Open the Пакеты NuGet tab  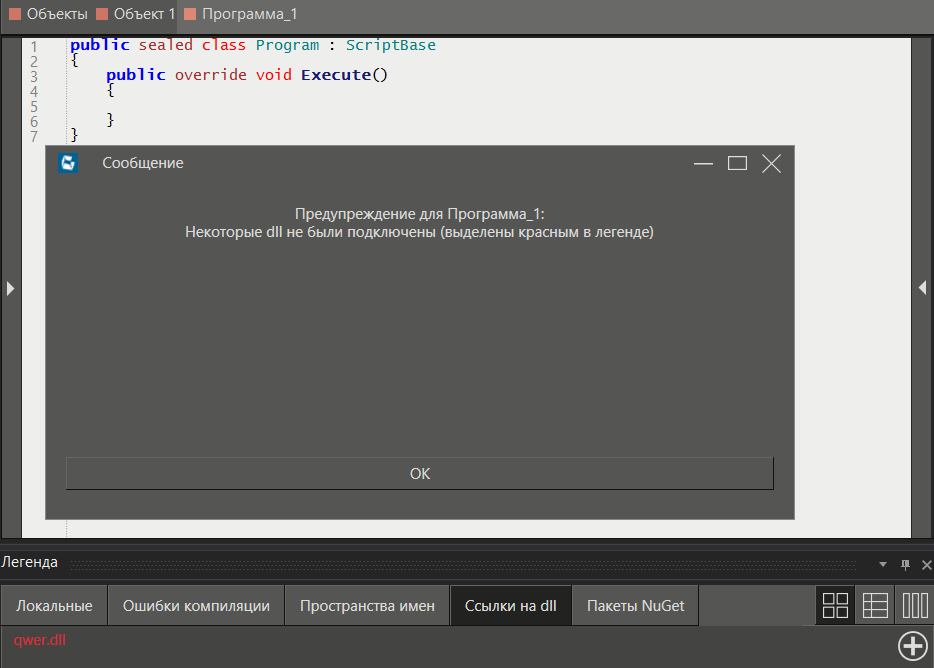click(634, 605)
